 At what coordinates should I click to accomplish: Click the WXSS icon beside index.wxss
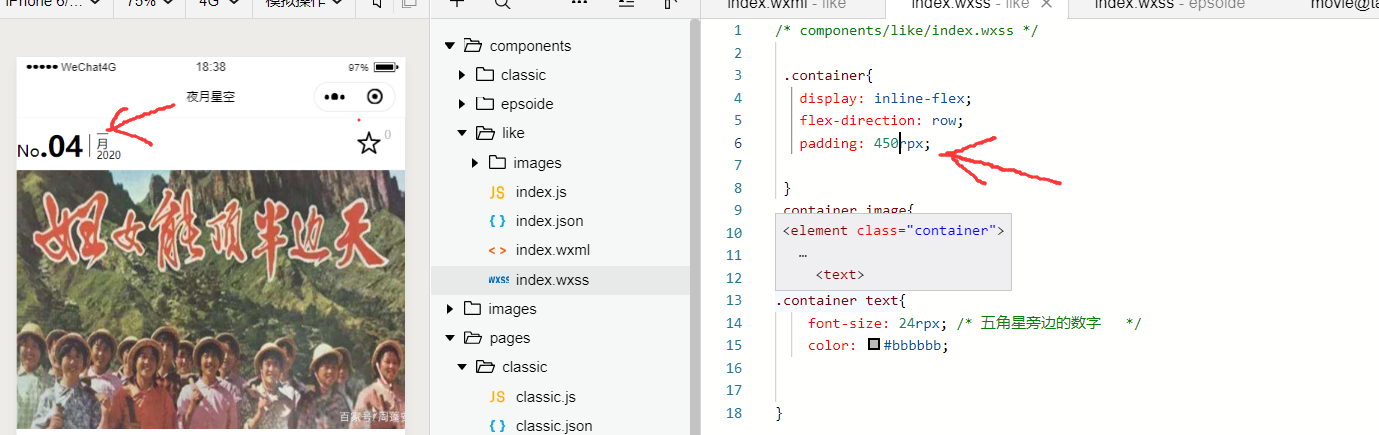click(498, 280)
